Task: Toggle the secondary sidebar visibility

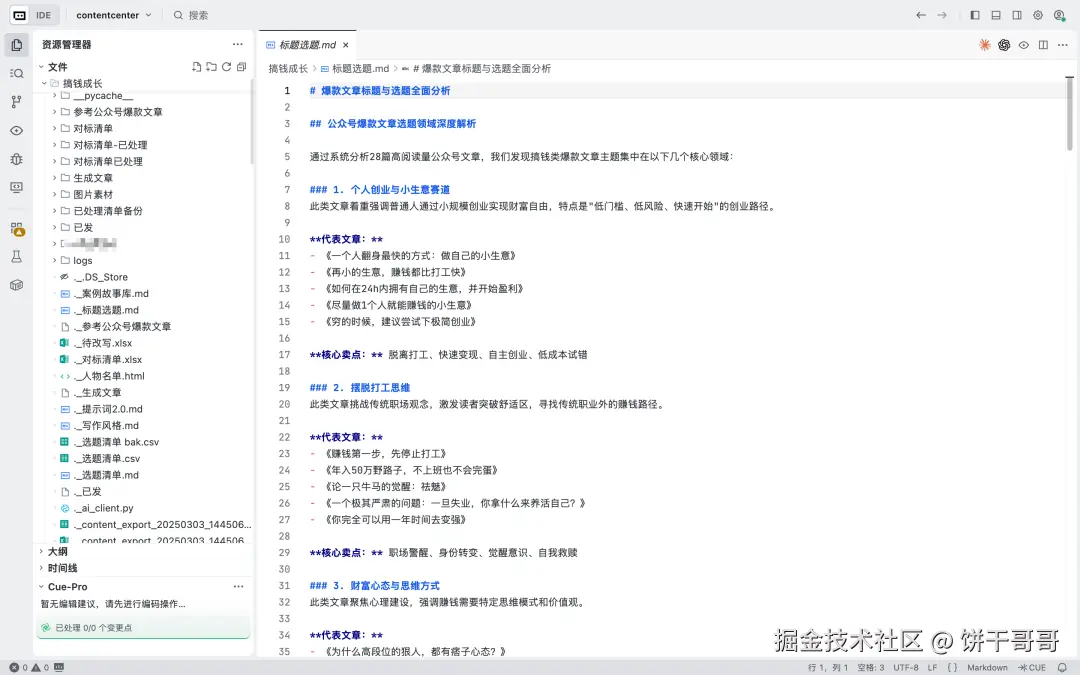Action: click(x=1017, y=15)
